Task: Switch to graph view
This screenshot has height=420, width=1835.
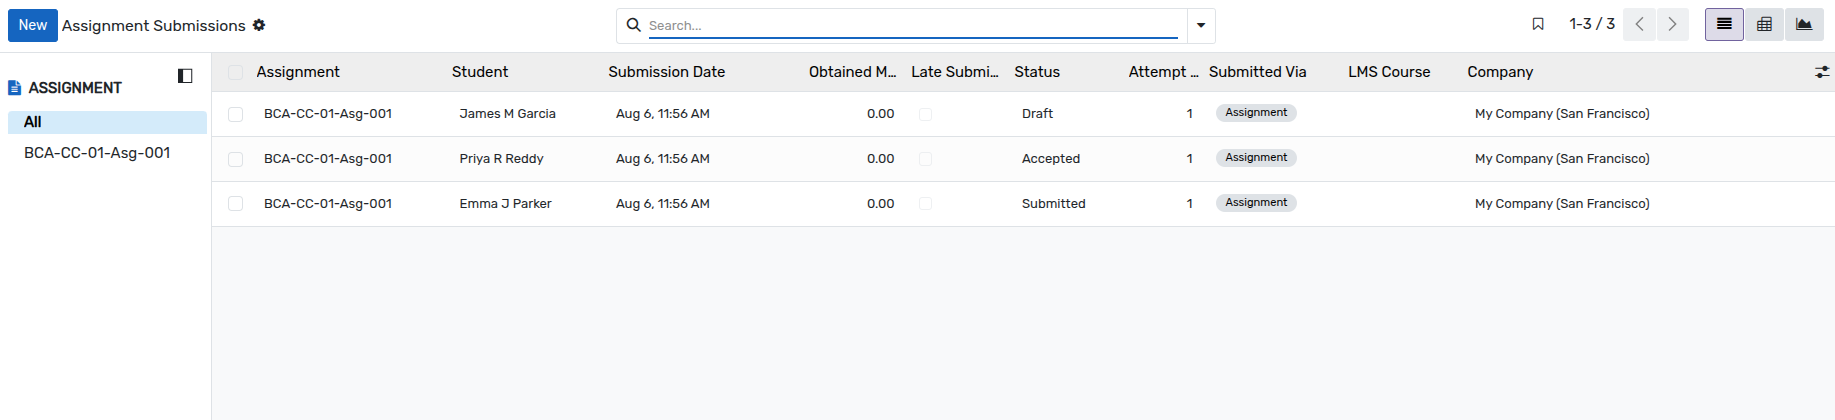Action: tap(1804, 24)
